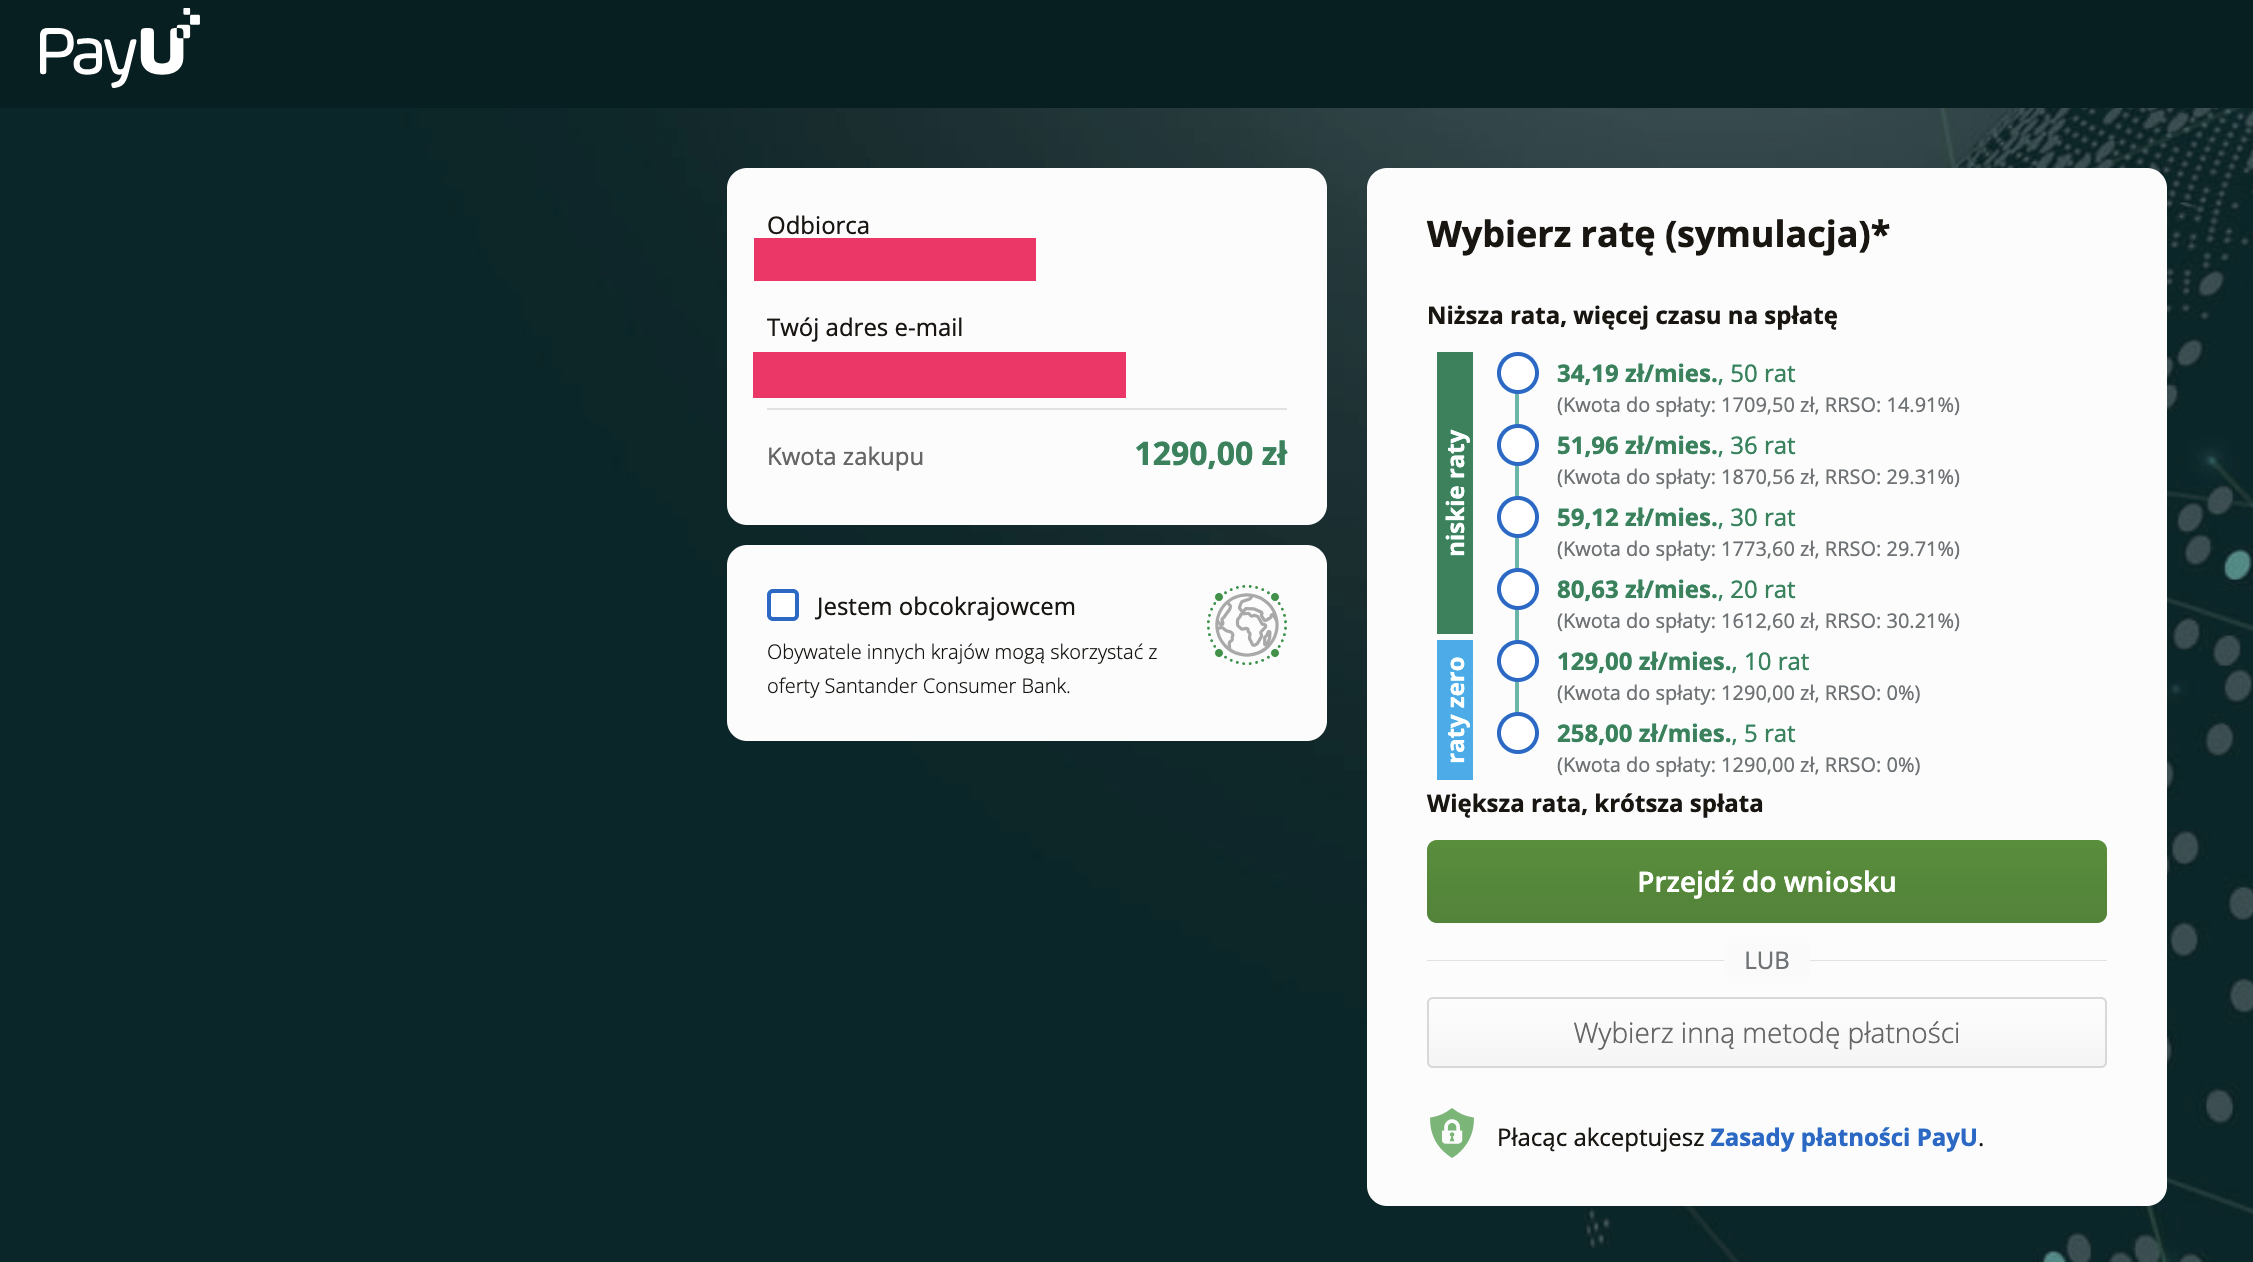This screenshot has height=1262, width=2253.
Task: Click the redacted e-mail address field
Action: 939,375
